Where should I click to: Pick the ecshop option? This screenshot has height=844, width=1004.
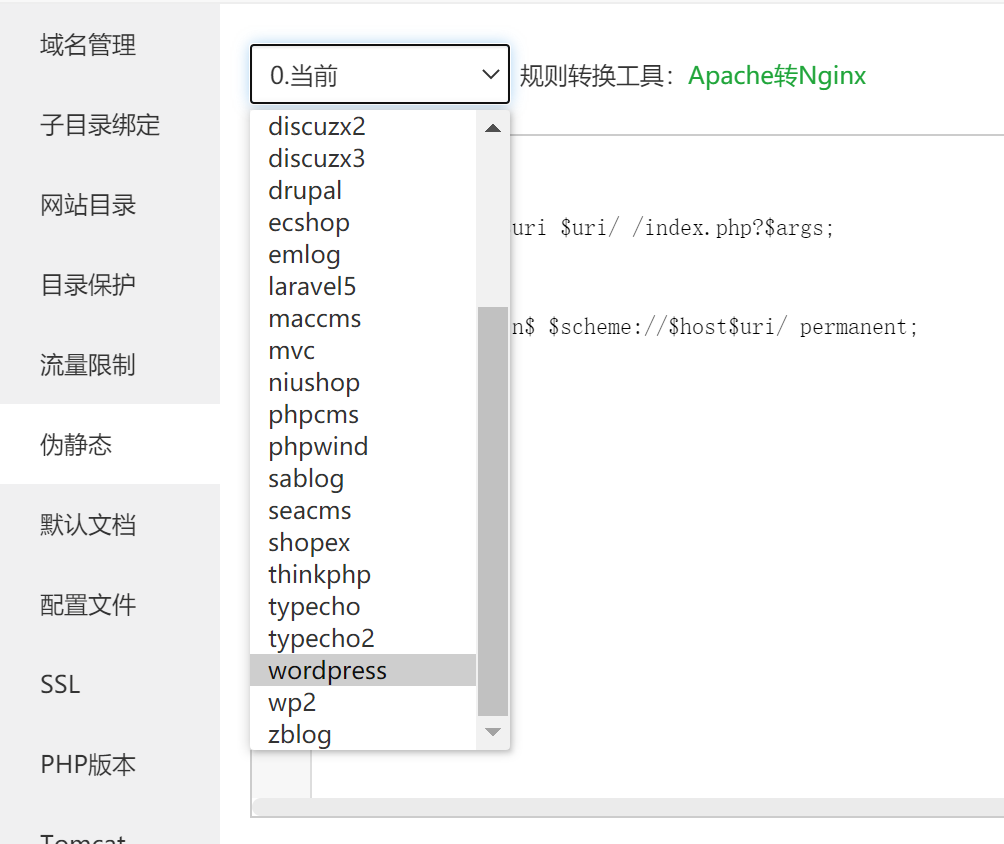[308, 223]
